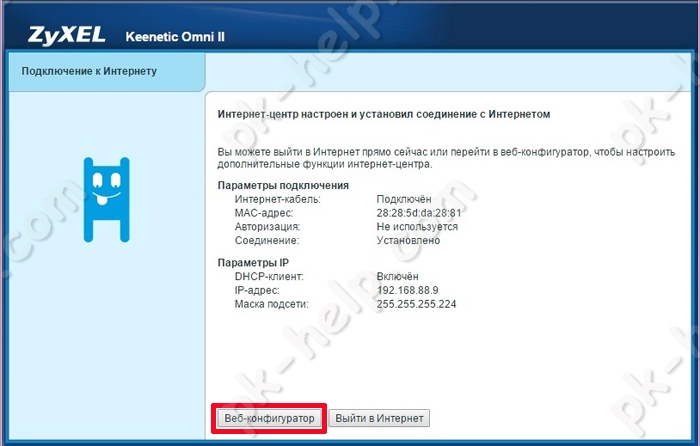Click the Установлено value
The width and height of the screenshot is (700, 446).
pos(408,241)
